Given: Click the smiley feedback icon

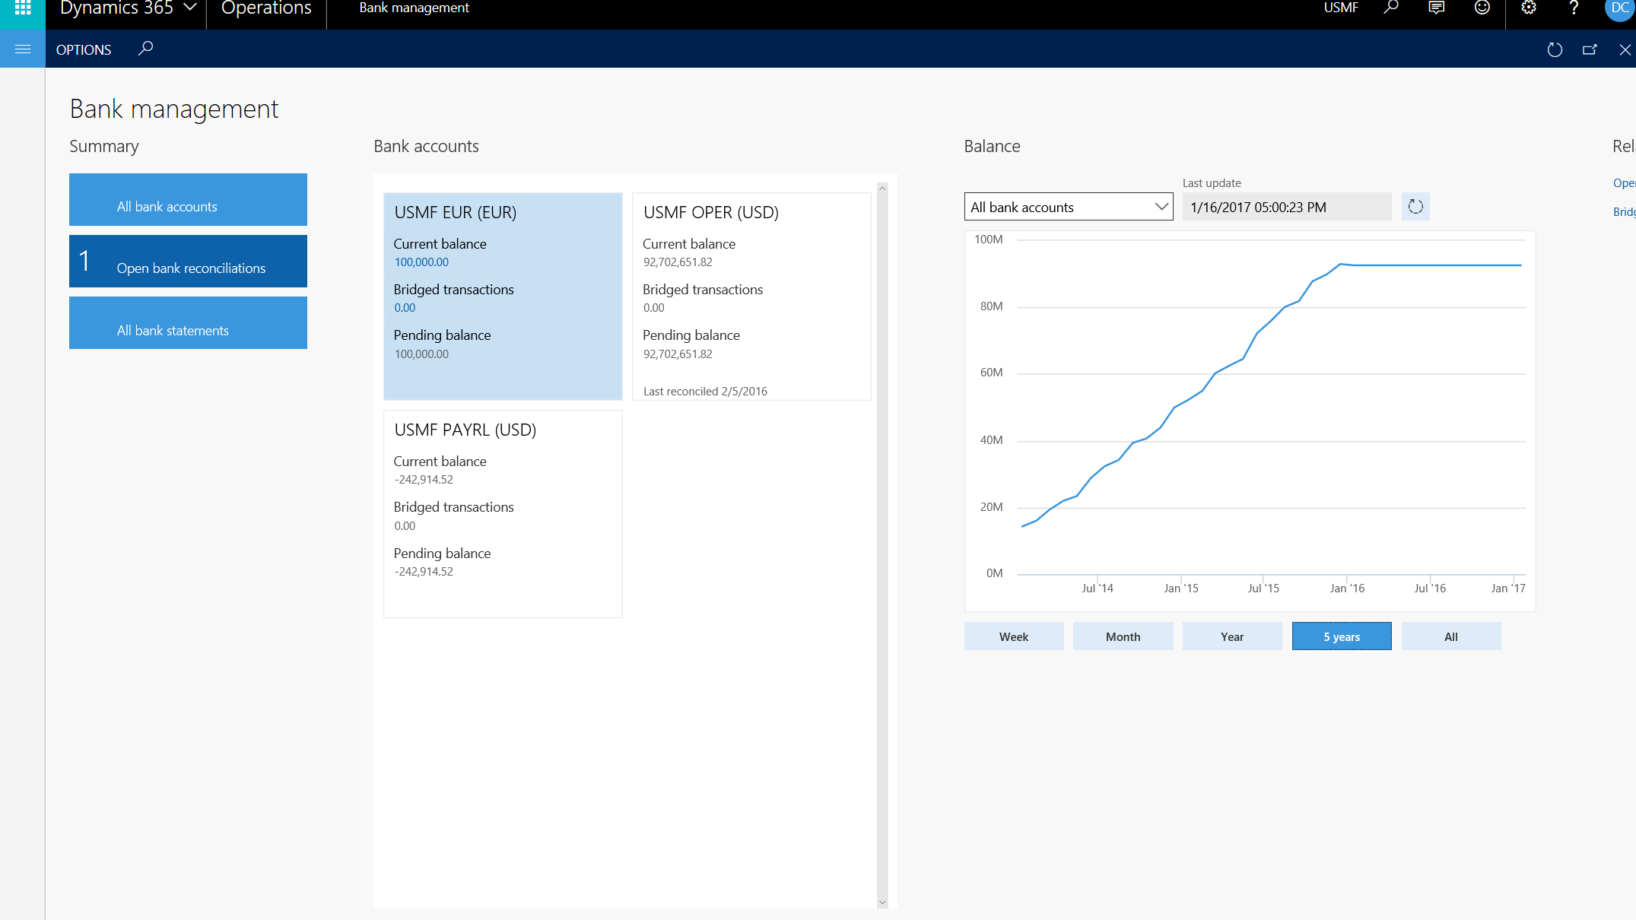Looking at the screenshot, I should click(1482, 8).
